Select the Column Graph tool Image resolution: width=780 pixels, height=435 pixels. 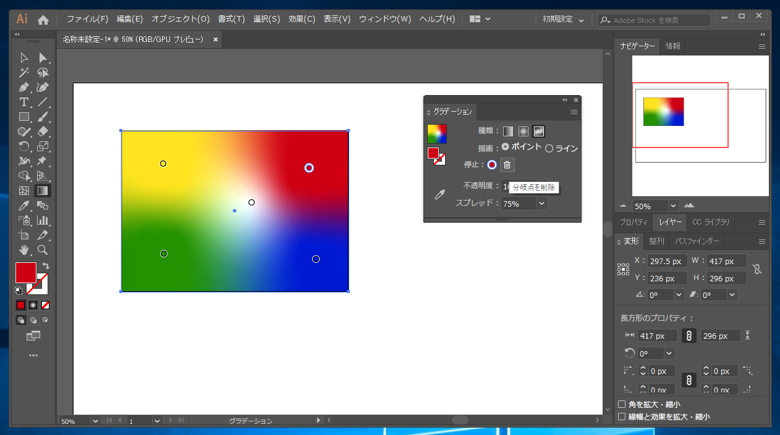43,220
